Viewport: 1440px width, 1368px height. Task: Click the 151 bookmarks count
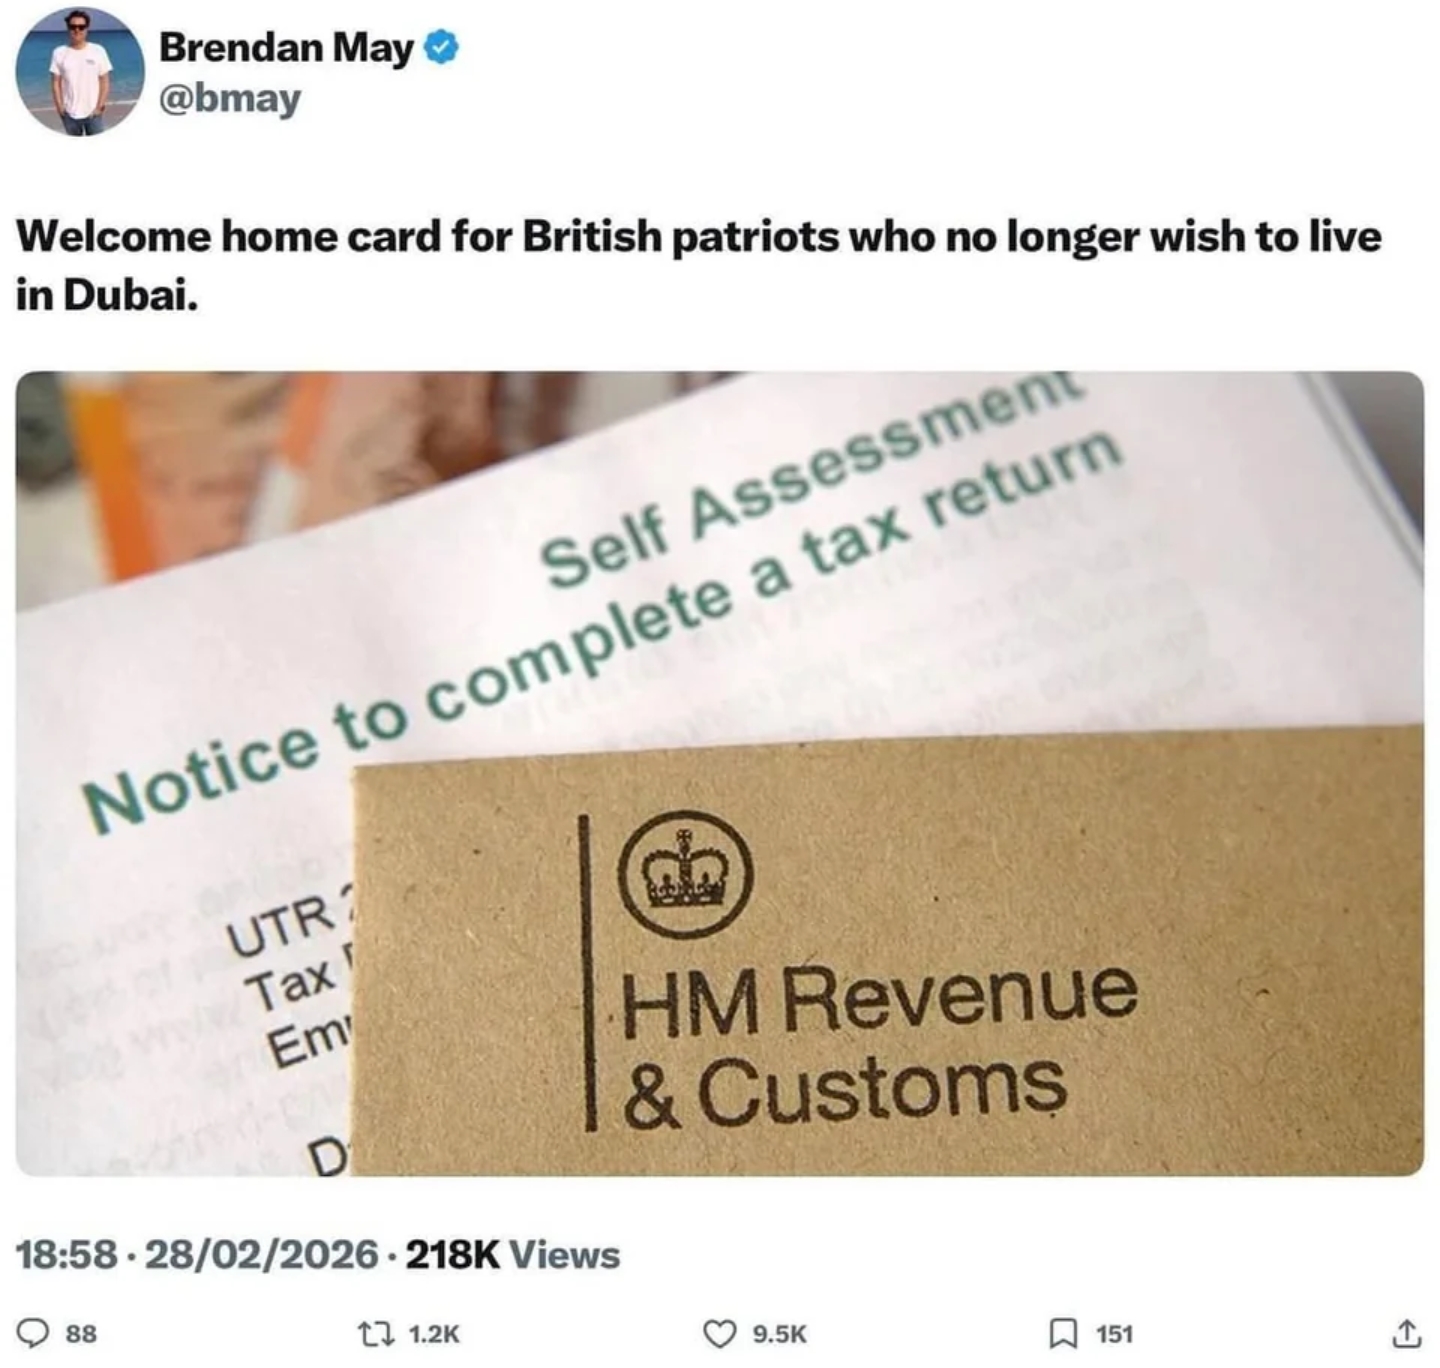click(1114, 1334)
